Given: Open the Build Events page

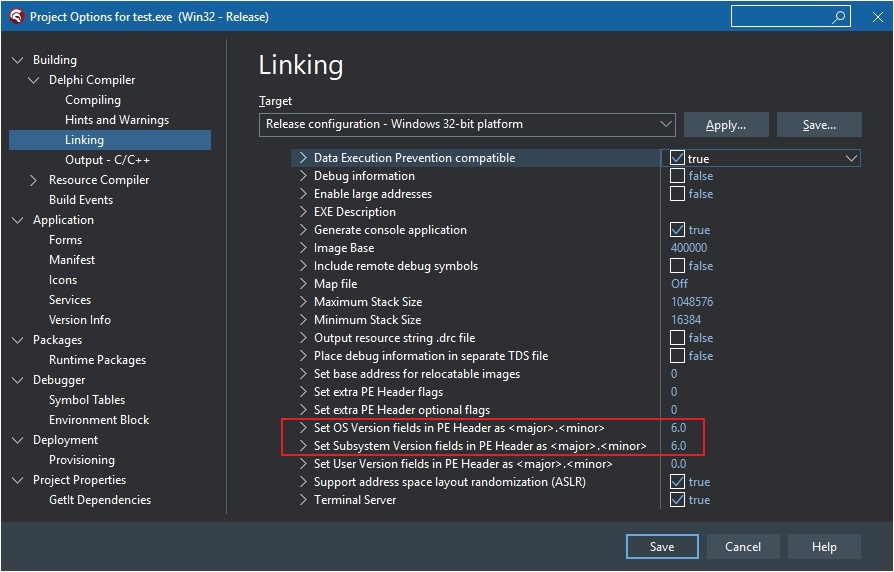Looking at the screenshot, I should (81, 200).
